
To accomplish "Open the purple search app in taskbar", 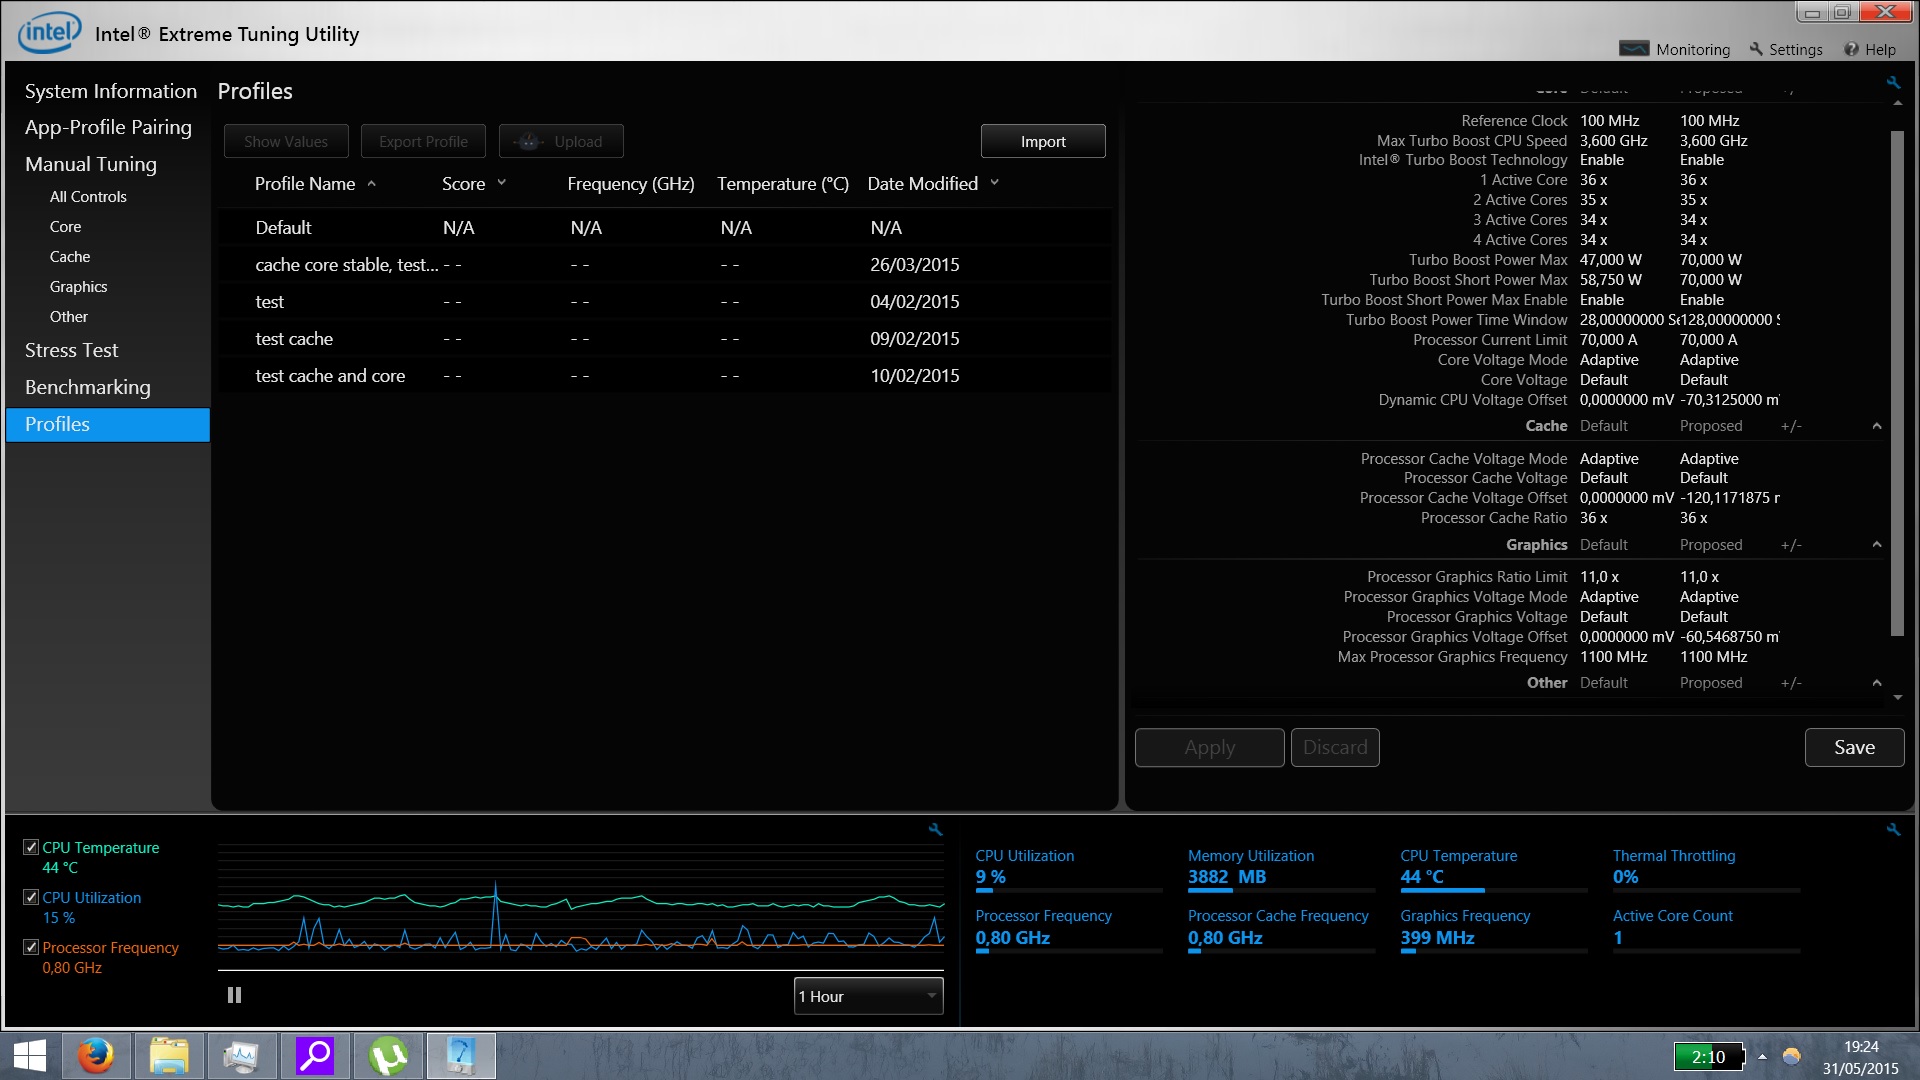I will [315, 1056].
